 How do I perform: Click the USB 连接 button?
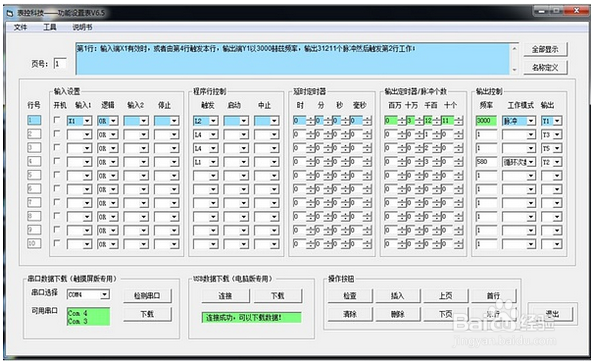tap(225, 296)
